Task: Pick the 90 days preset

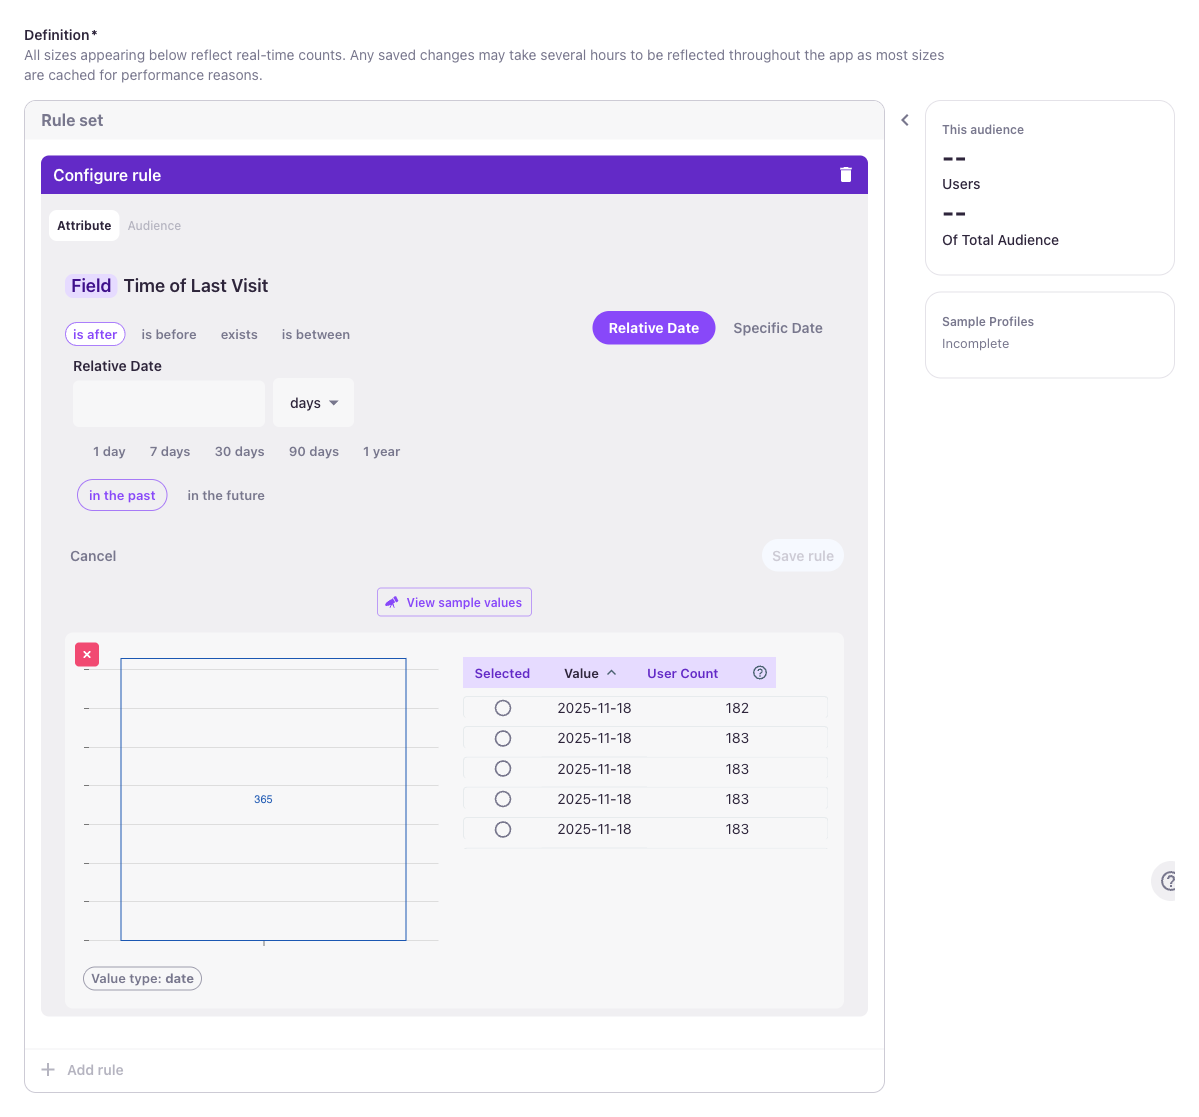Action: (x=314, y=451)
